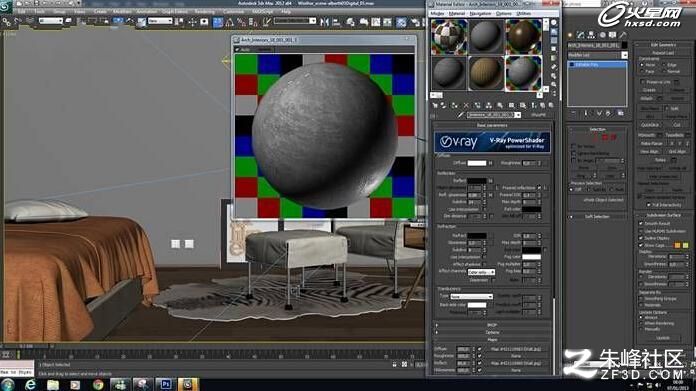Click the Diffuse map slot button
The height and width of the screenshot is (391, 696).
point(516,349)
